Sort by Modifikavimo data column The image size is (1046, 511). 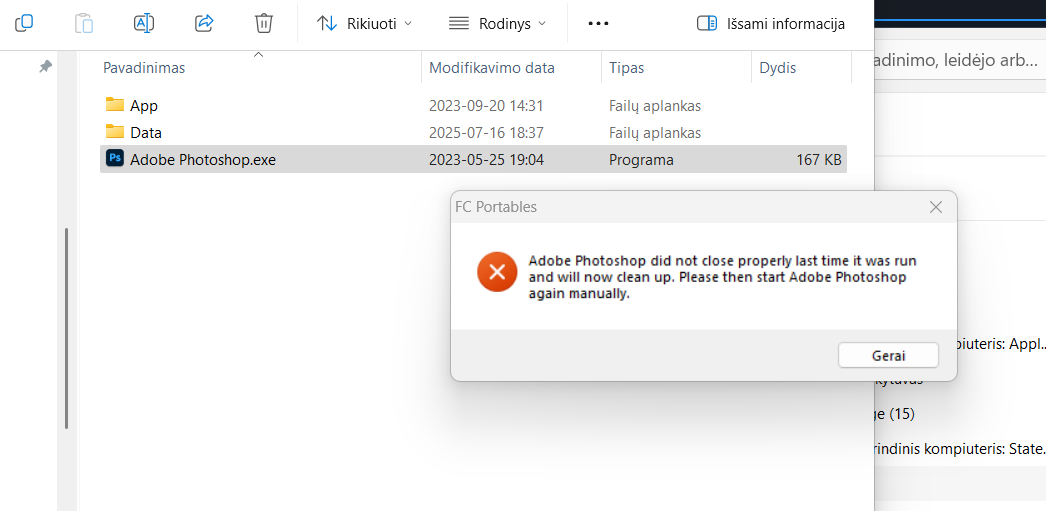(492, 68)
